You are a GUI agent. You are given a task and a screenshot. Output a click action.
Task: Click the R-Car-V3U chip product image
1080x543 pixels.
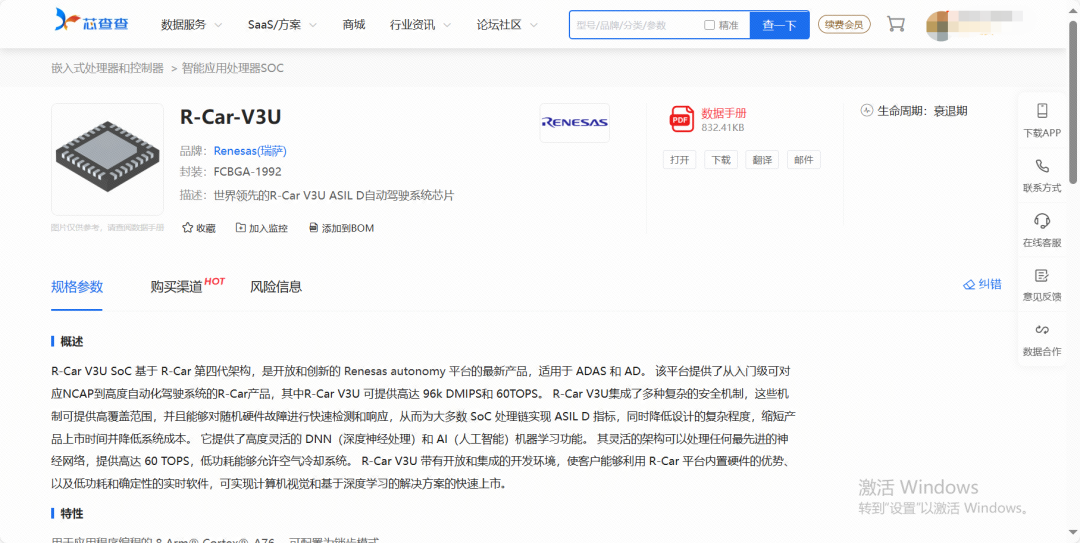[x=107, y=159]
